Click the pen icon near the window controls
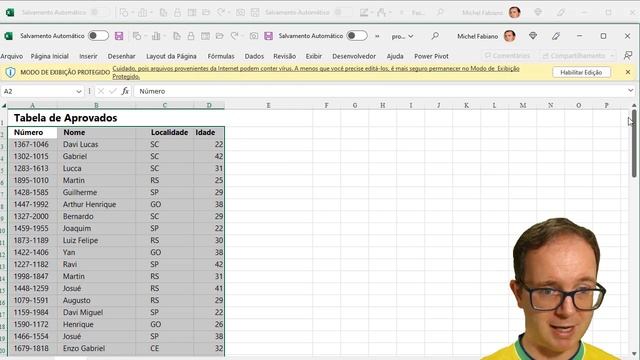 (x=556, y=36)
